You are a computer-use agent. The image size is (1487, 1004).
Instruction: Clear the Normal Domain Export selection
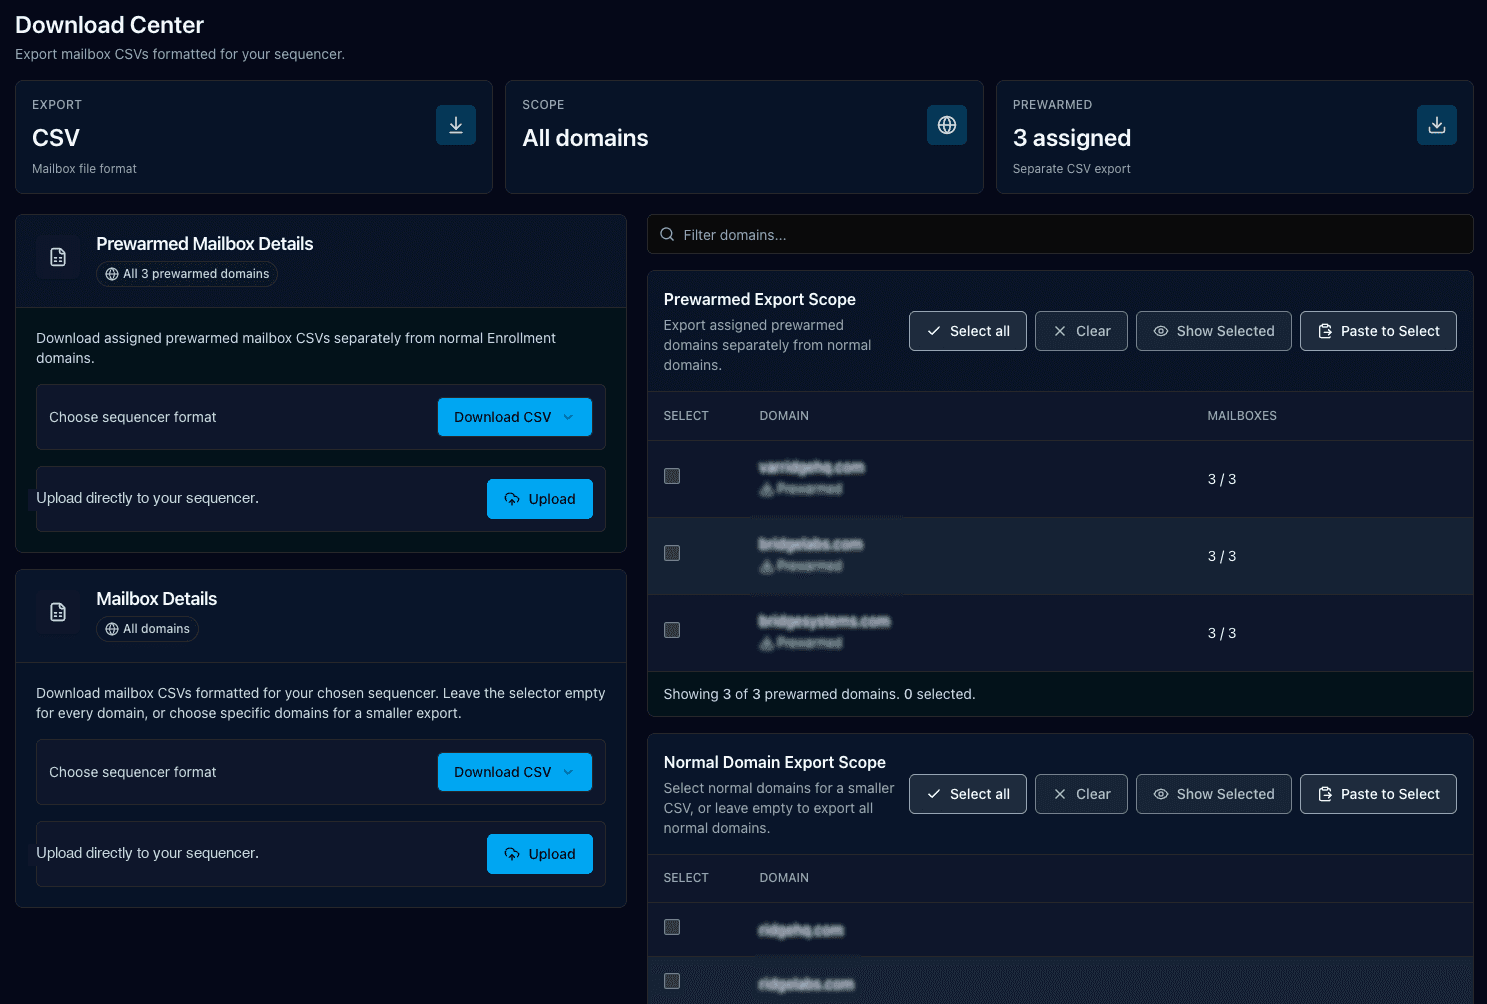1081,794
